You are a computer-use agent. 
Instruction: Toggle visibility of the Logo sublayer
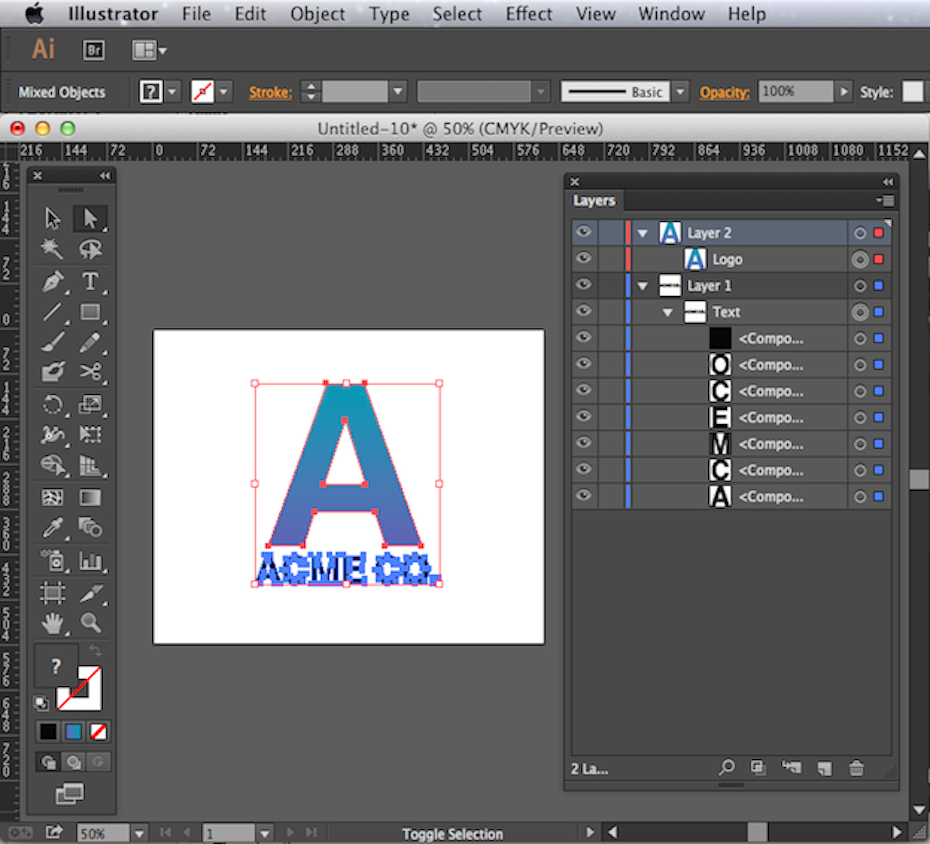[x=584, y=259]
